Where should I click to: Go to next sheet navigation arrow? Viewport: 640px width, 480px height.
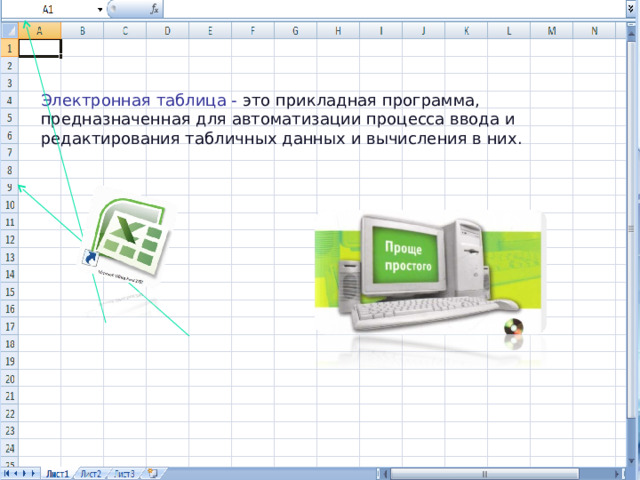point(24,473)
